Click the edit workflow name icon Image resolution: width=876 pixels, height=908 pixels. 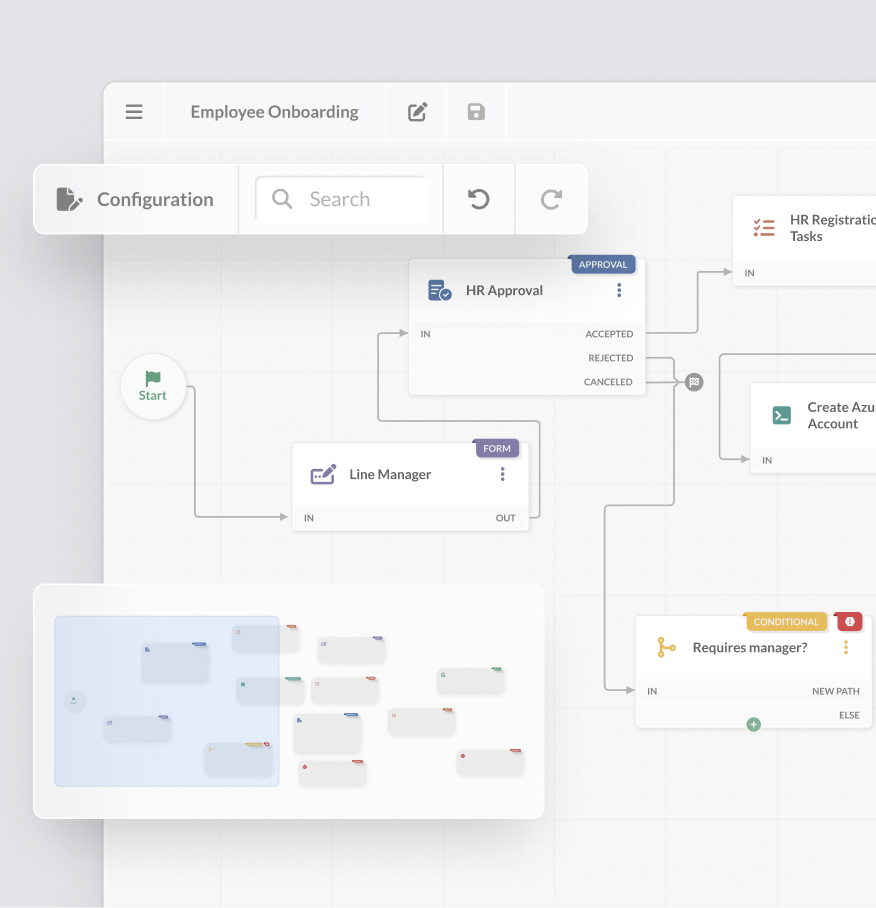(x=418, y=112)
